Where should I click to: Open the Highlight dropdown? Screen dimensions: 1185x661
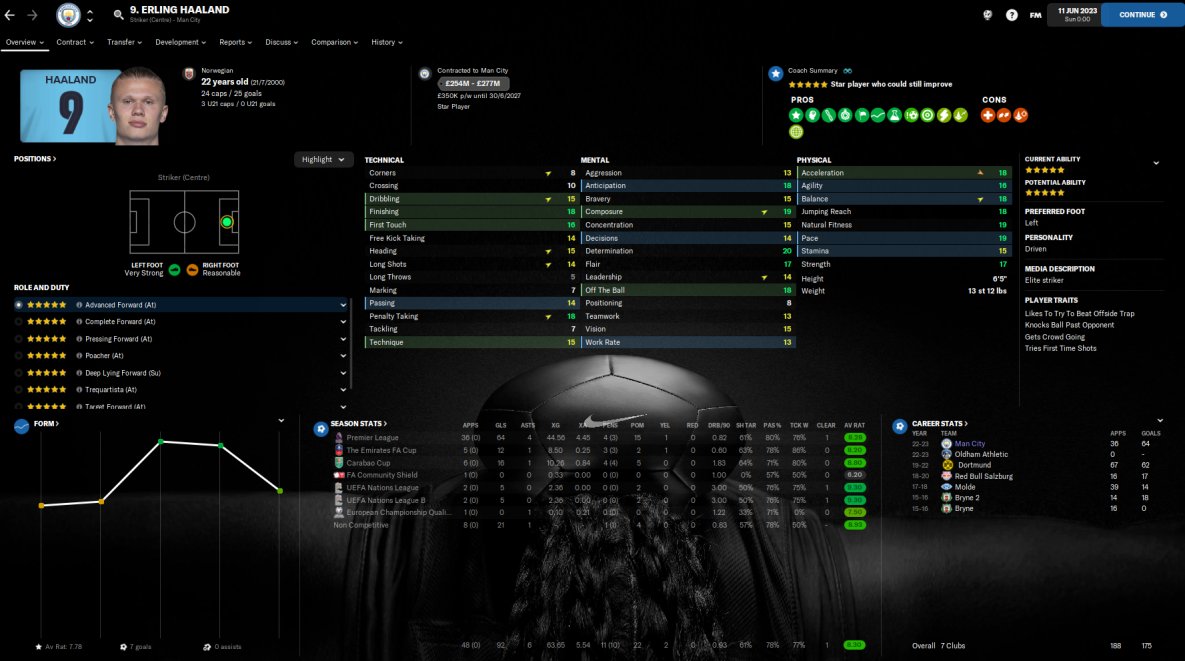323,159
